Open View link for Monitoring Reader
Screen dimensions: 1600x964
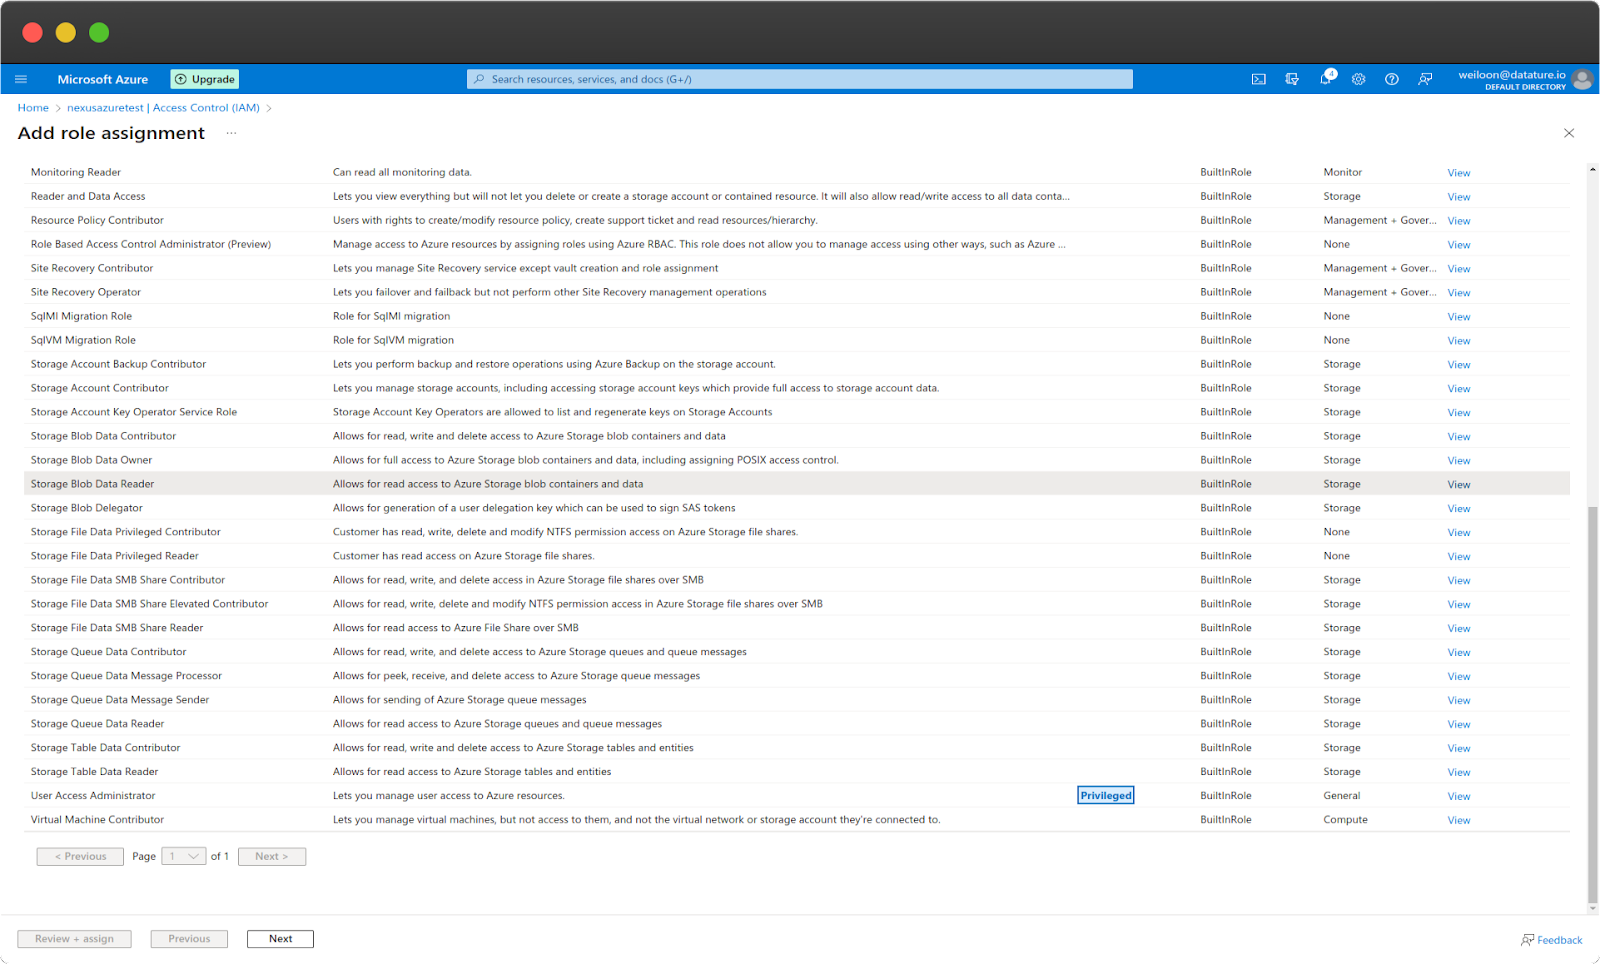1459,173
